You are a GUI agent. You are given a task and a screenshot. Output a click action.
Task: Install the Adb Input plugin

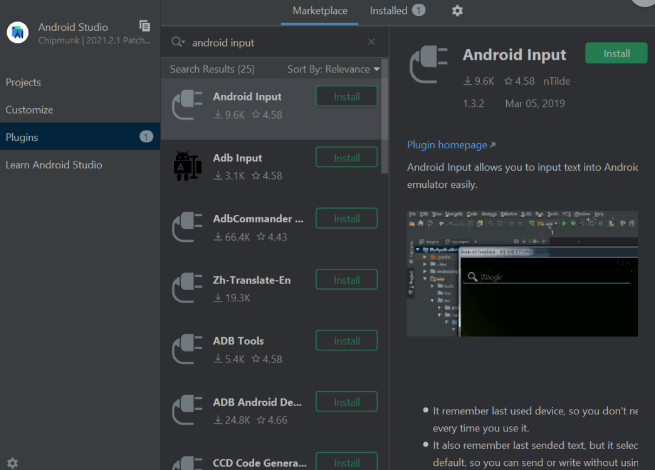click(347, 158)
